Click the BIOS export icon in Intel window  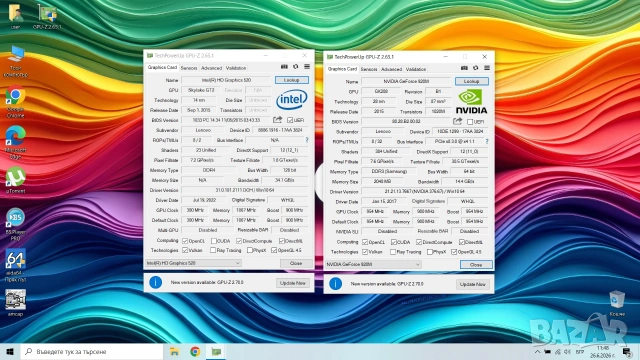pyautogui.click(x=278, y=120)
